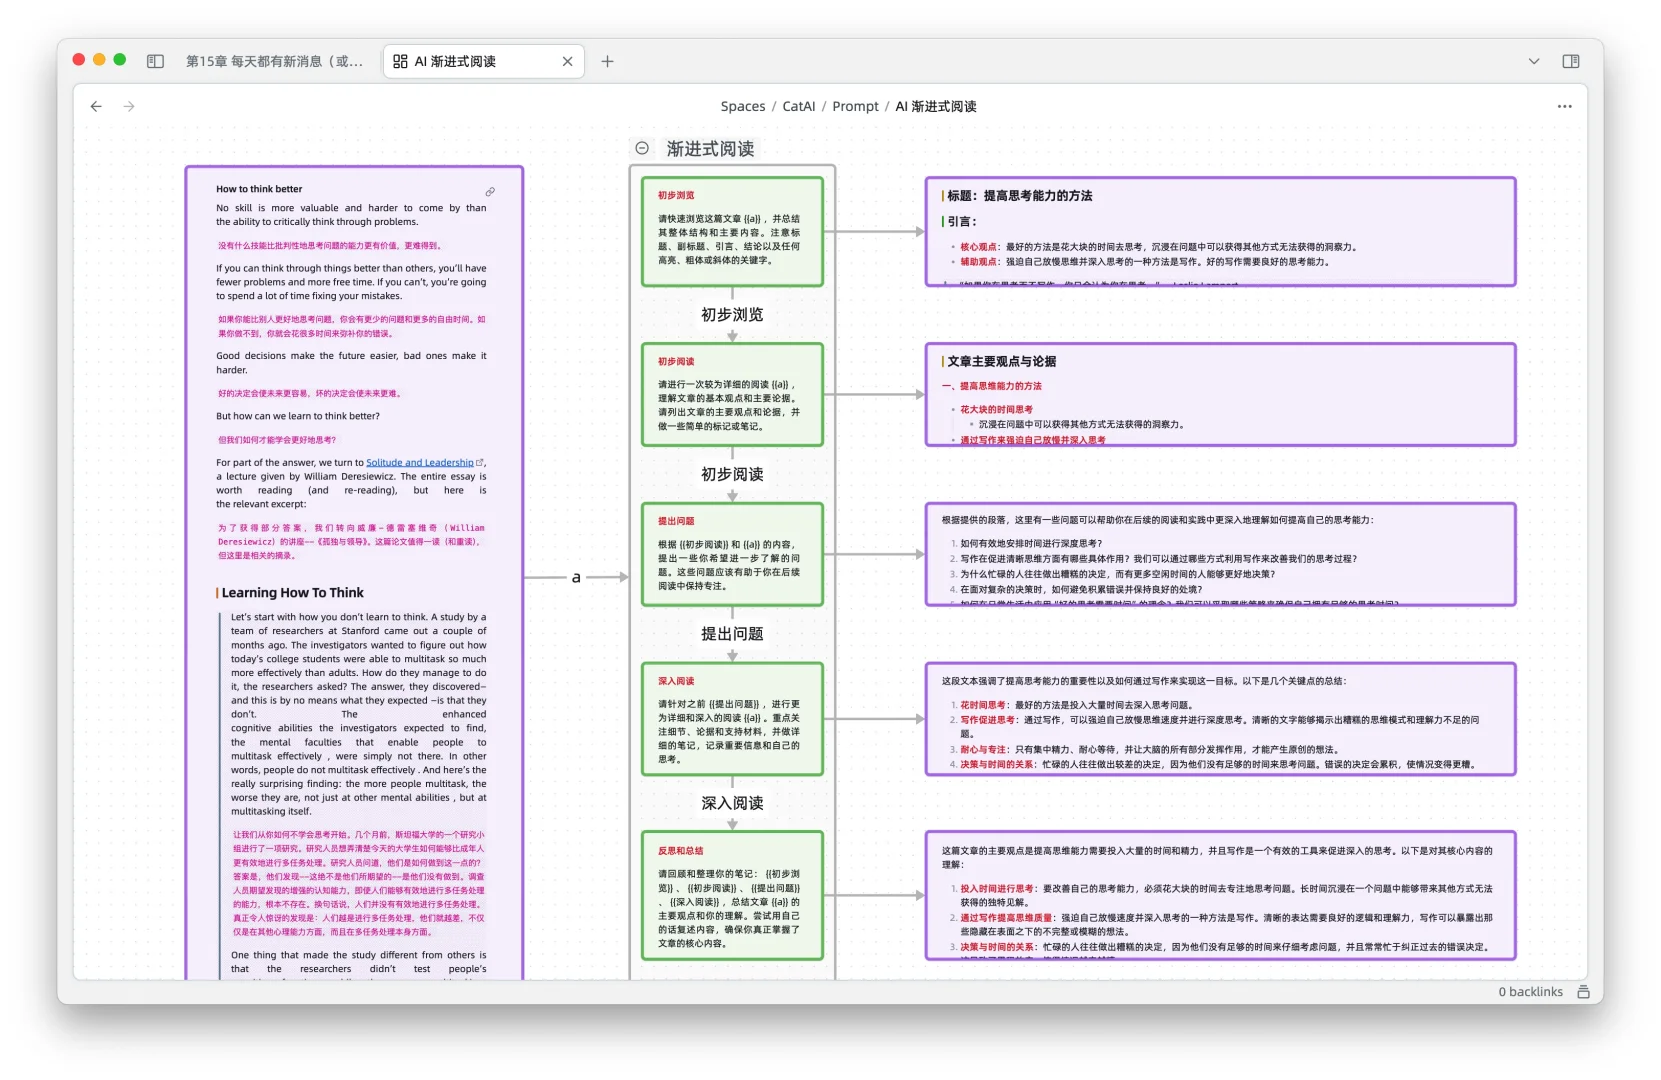Click 一、提高思维能力的方法 red heading

click(991, 386)
